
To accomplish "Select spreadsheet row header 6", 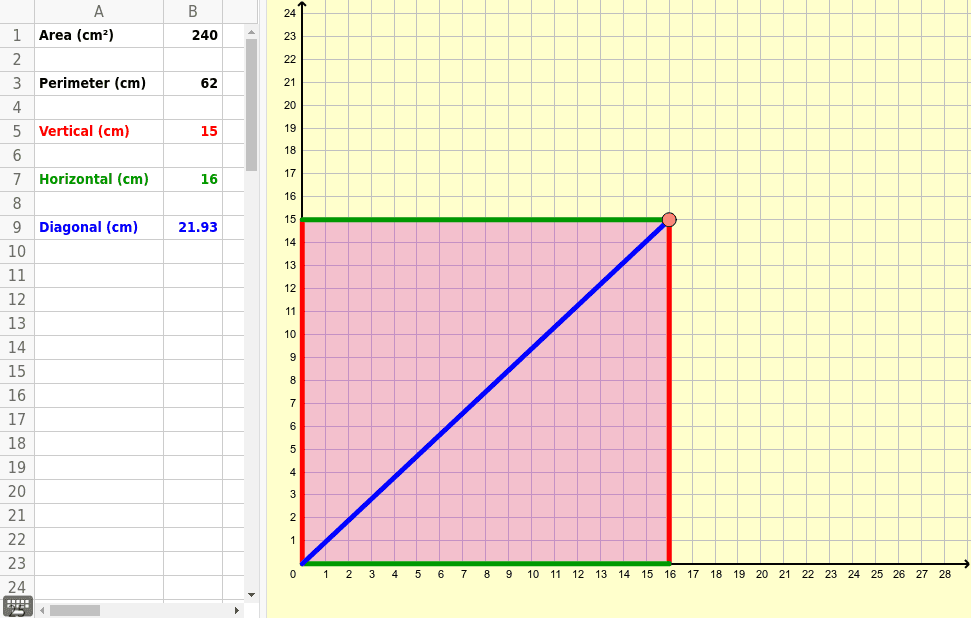I will point(17,155).
